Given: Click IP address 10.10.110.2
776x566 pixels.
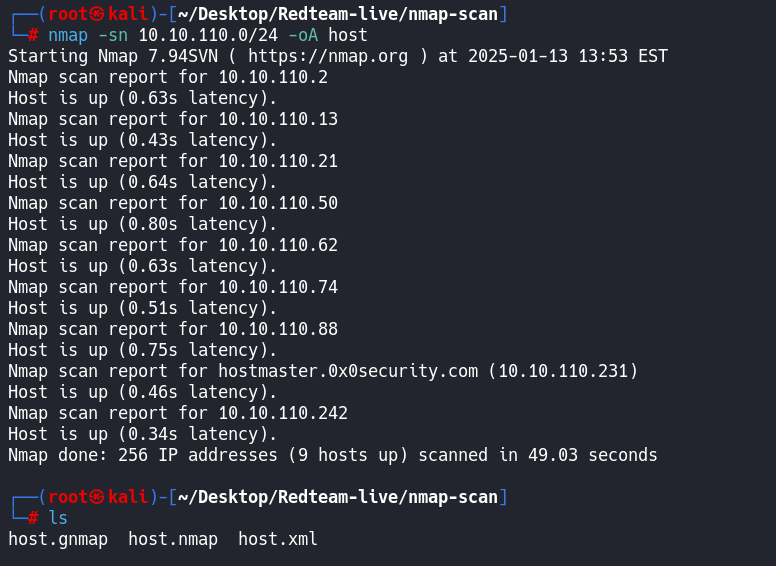Looking at the screenshot, I should (273, 77).
